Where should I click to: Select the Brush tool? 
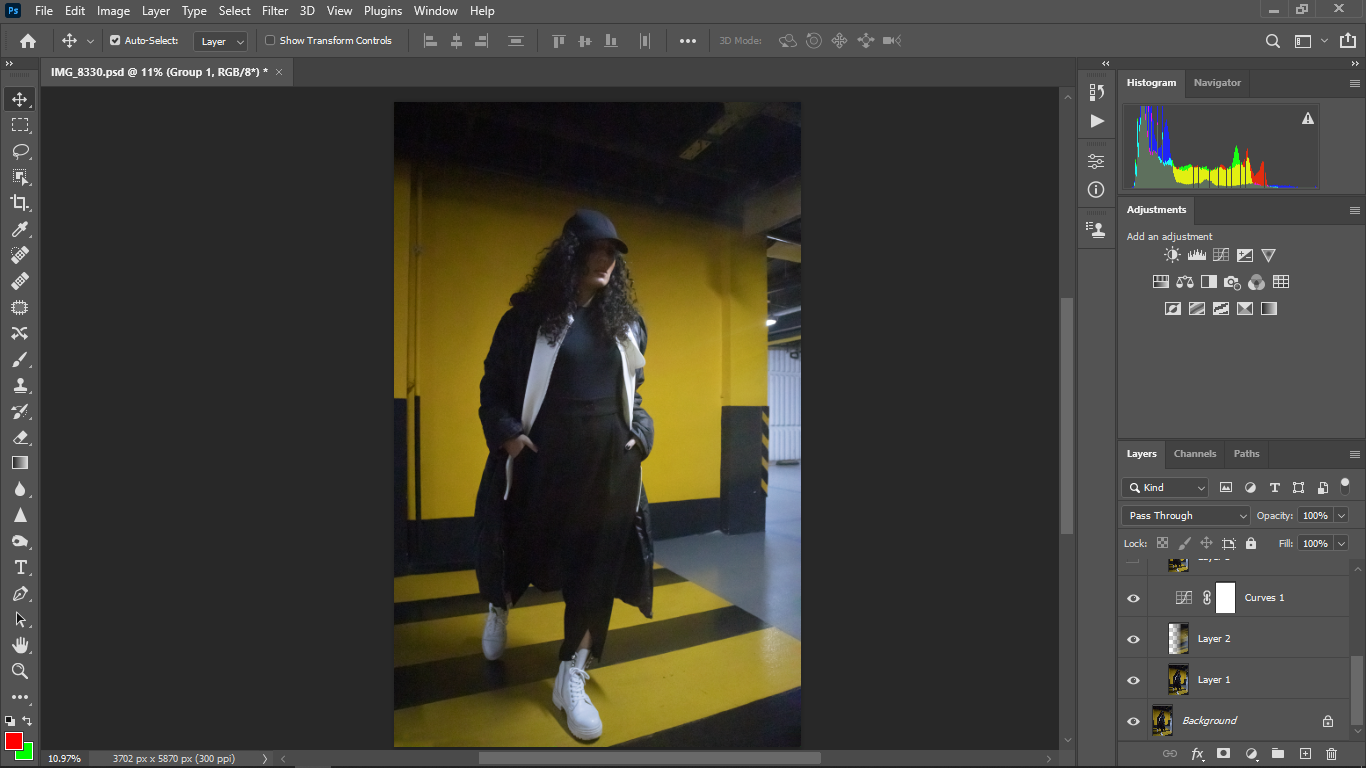click(x=20, y=359)
